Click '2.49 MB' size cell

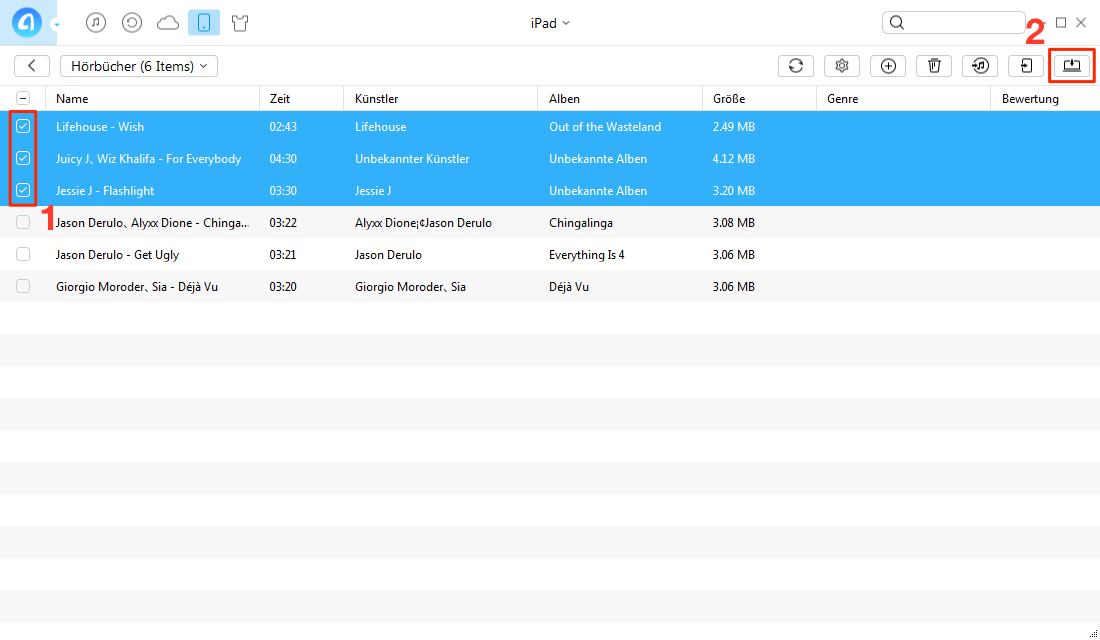[734, 127]
